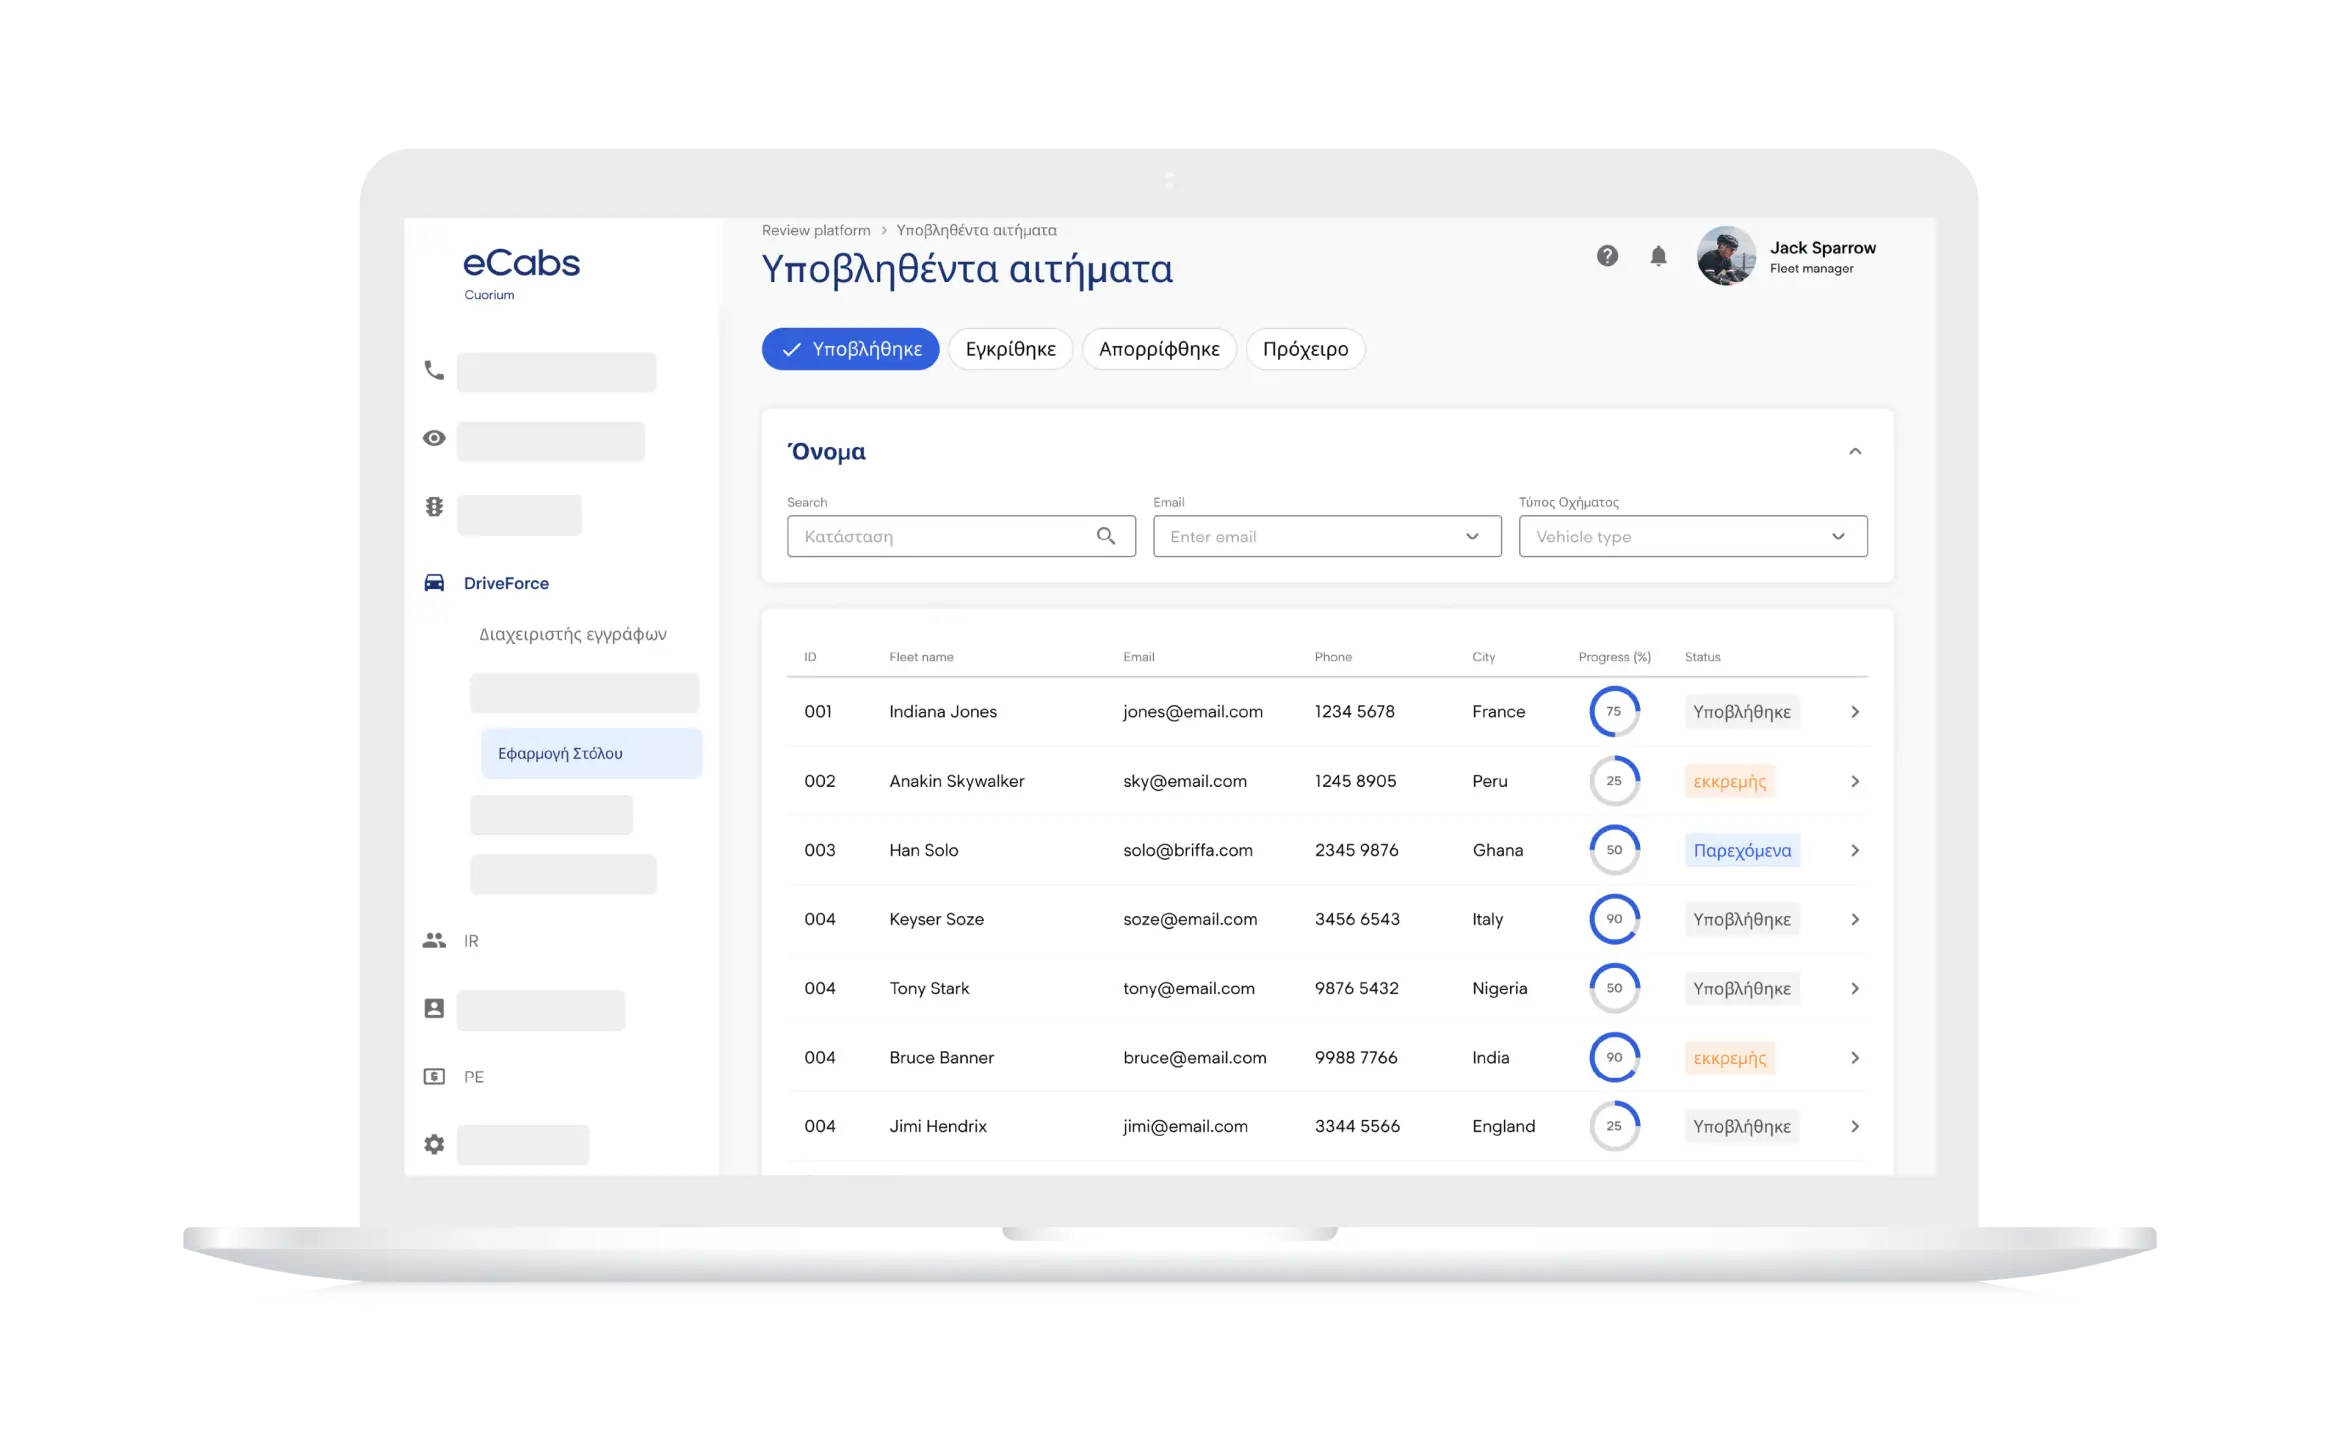Open the Vehicle type dropdown
Screen dimensions: 2340x1437
(x=1692, y=537)
